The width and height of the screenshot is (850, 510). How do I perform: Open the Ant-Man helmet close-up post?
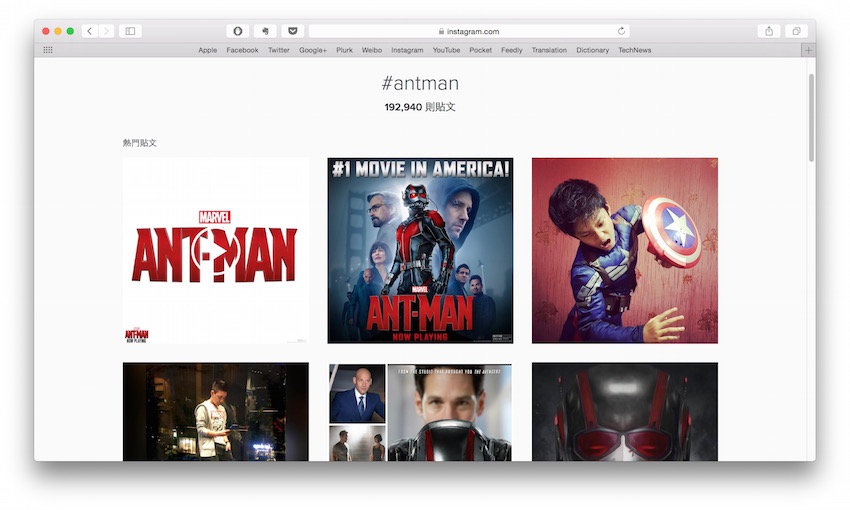624,412
